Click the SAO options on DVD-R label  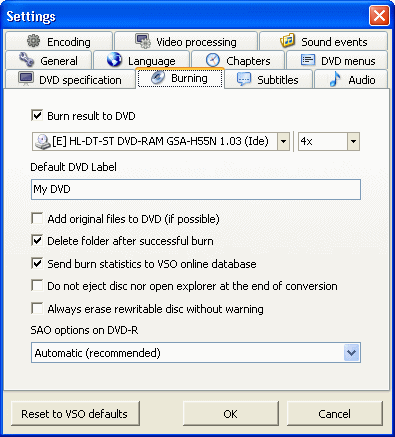84,330
